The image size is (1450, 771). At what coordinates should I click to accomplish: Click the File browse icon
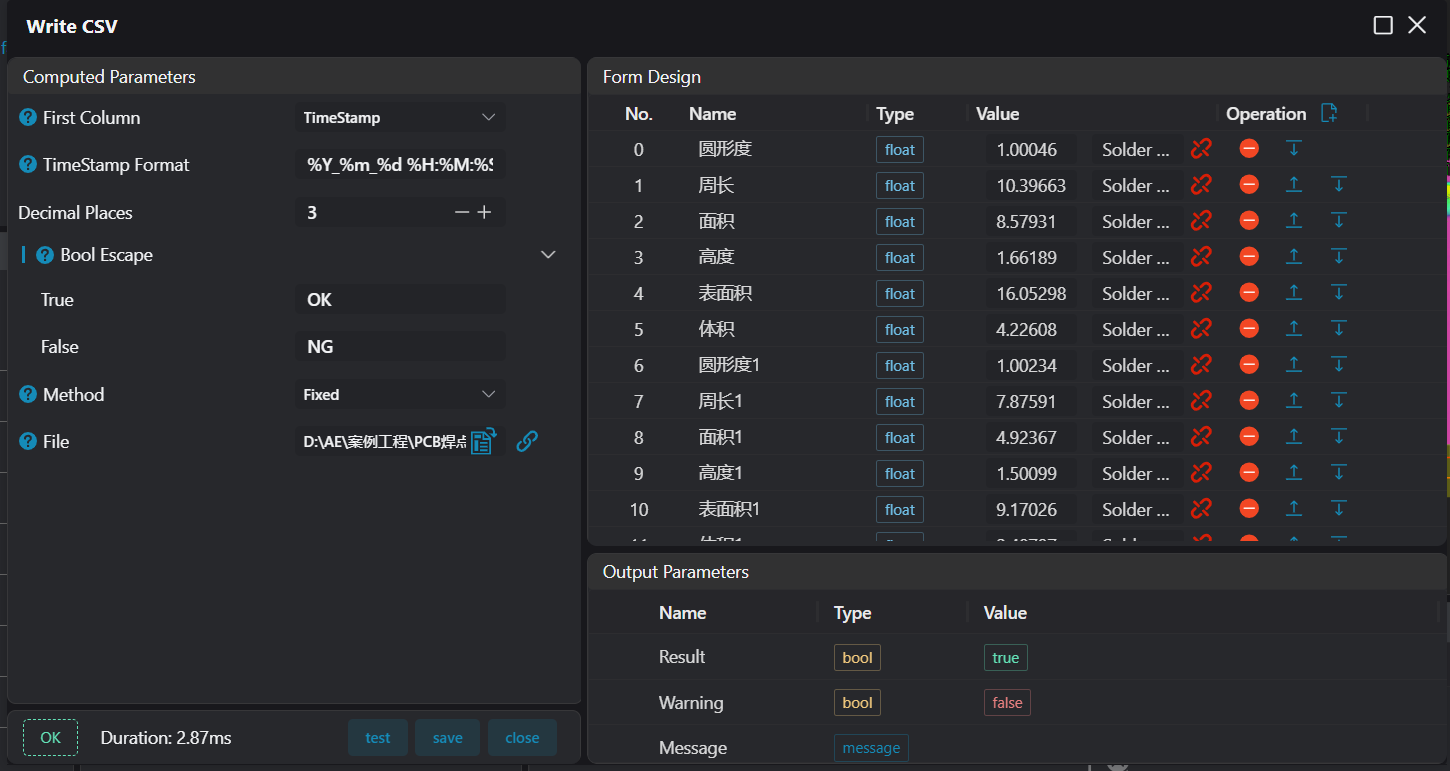coord(483,441)
